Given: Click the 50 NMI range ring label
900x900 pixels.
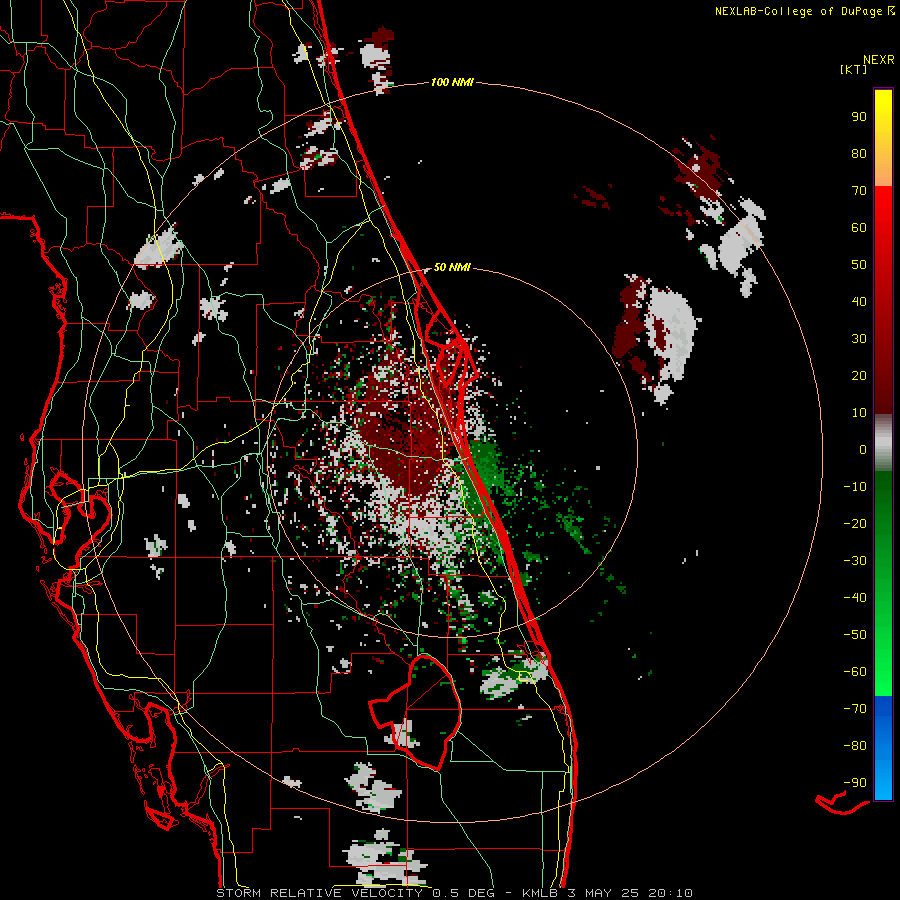Looking at the screenshot, I should click(452, 267).
